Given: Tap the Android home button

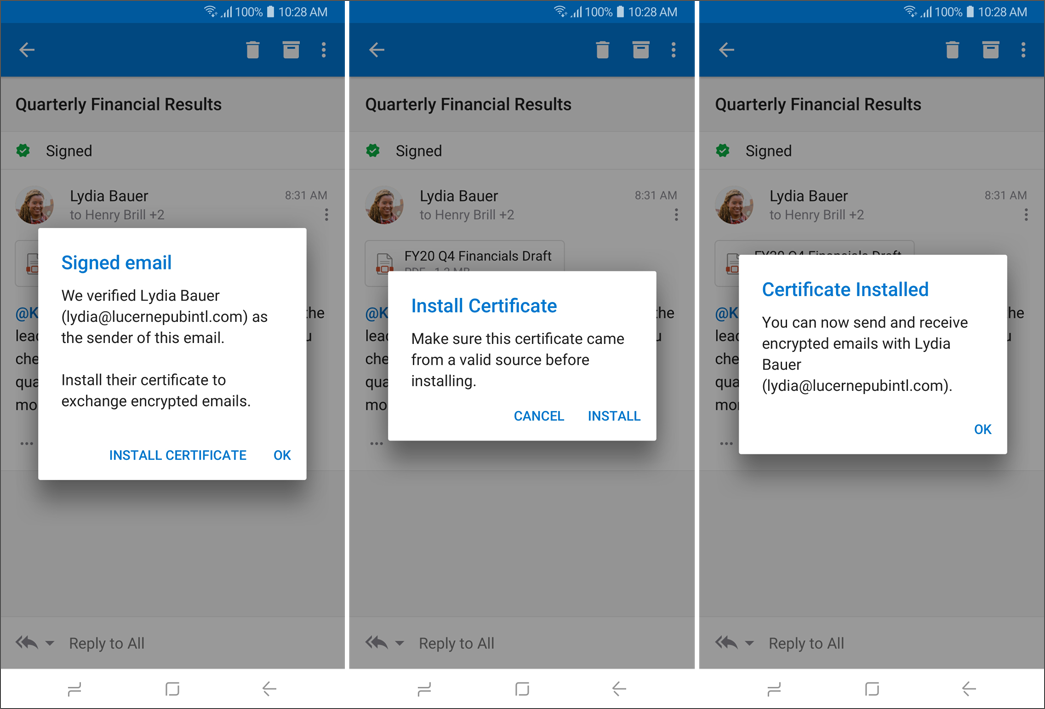Looking at the screenshot, I should [171, 688].
